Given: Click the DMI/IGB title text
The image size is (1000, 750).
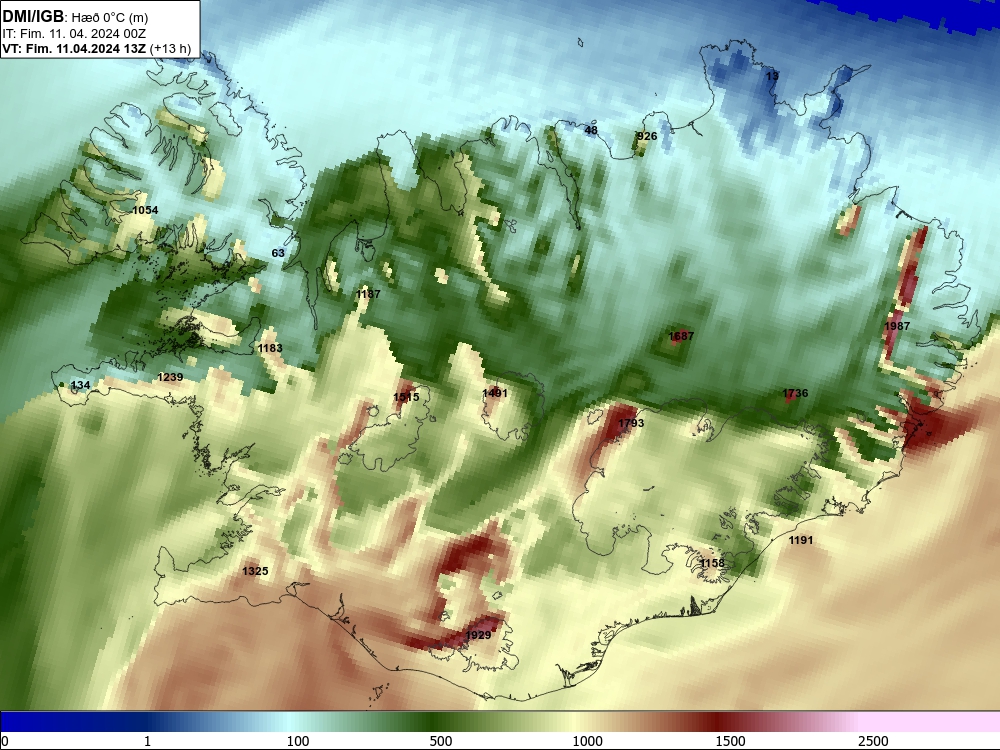Looking at the screenshot, I should coord(33,17).
